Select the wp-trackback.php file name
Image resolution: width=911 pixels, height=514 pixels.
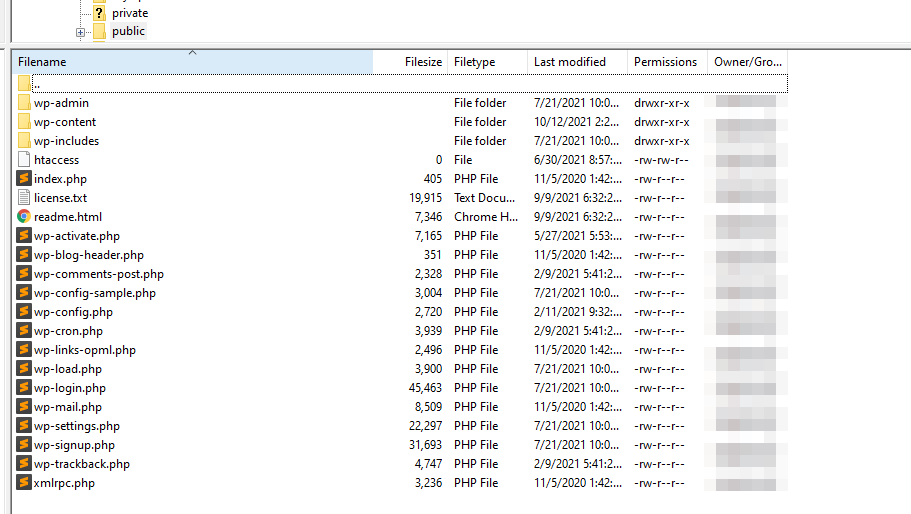click(82, 463)
